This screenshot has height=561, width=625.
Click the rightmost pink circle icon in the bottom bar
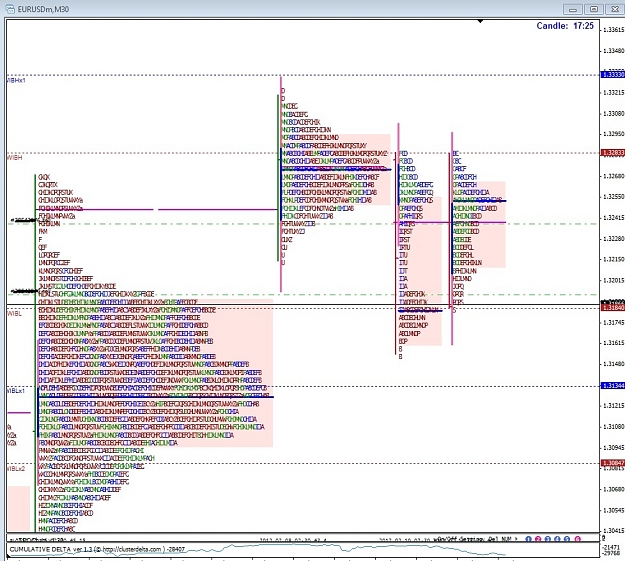click(x=577, y=539)
